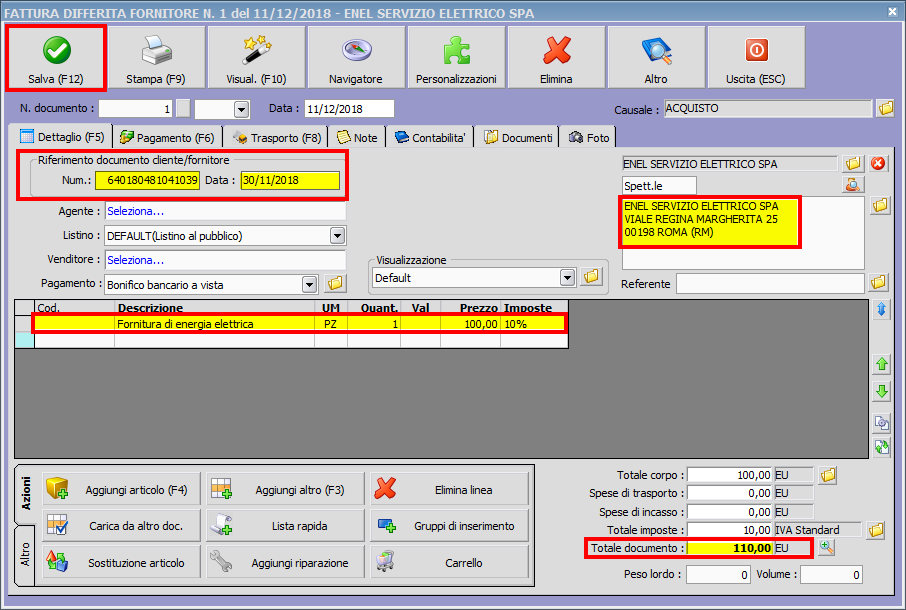Image resolution: width=906 pixels, height=610 pixels.
Task: Expand the Pagamento method dropdown
Action: coord(310,284)
